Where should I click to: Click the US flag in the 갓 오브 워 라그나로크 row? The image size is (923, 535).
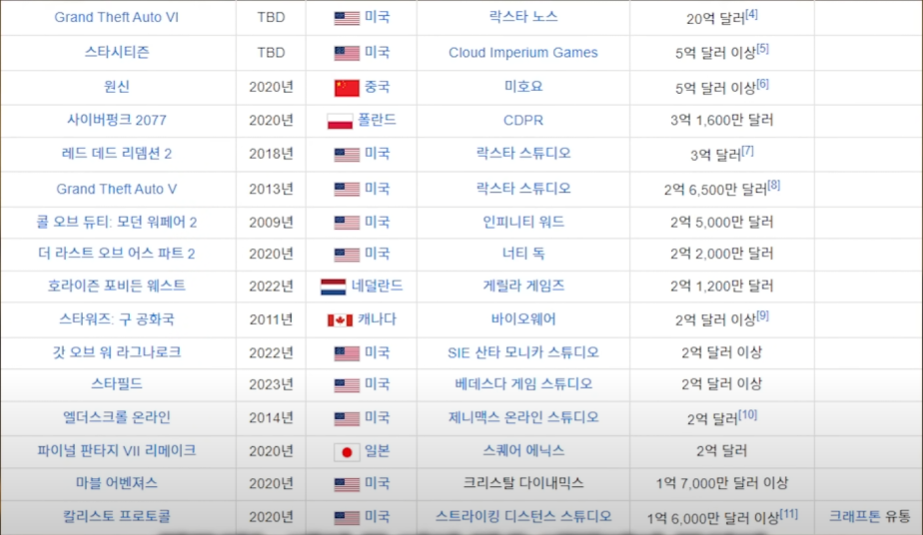click(347, 353)
